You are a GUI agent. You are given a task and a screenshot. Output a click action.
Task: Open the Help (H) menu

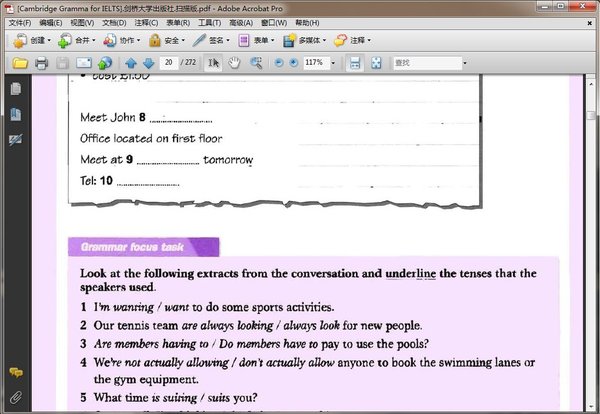tap(307, 23)
